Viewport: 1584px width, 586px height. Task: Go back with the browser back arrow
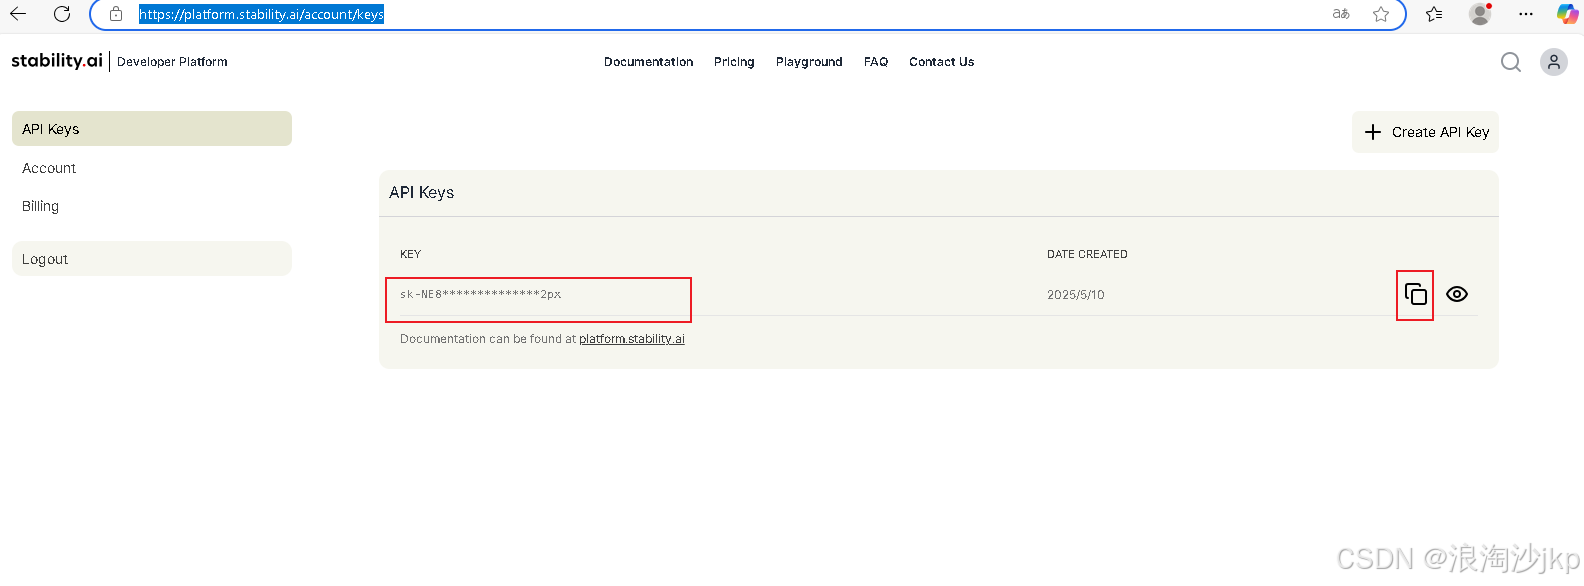(18, 14)
